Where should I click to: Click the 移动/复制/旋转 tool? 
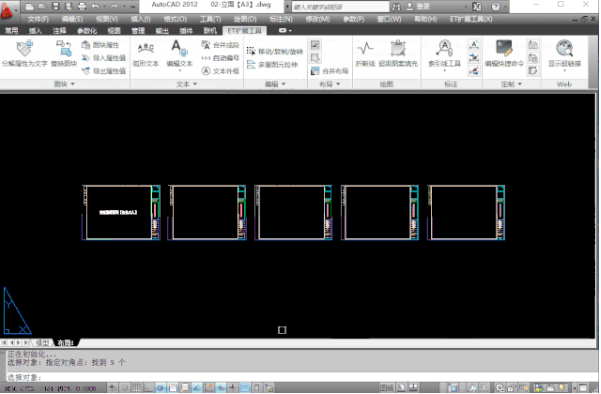point(275,51)
